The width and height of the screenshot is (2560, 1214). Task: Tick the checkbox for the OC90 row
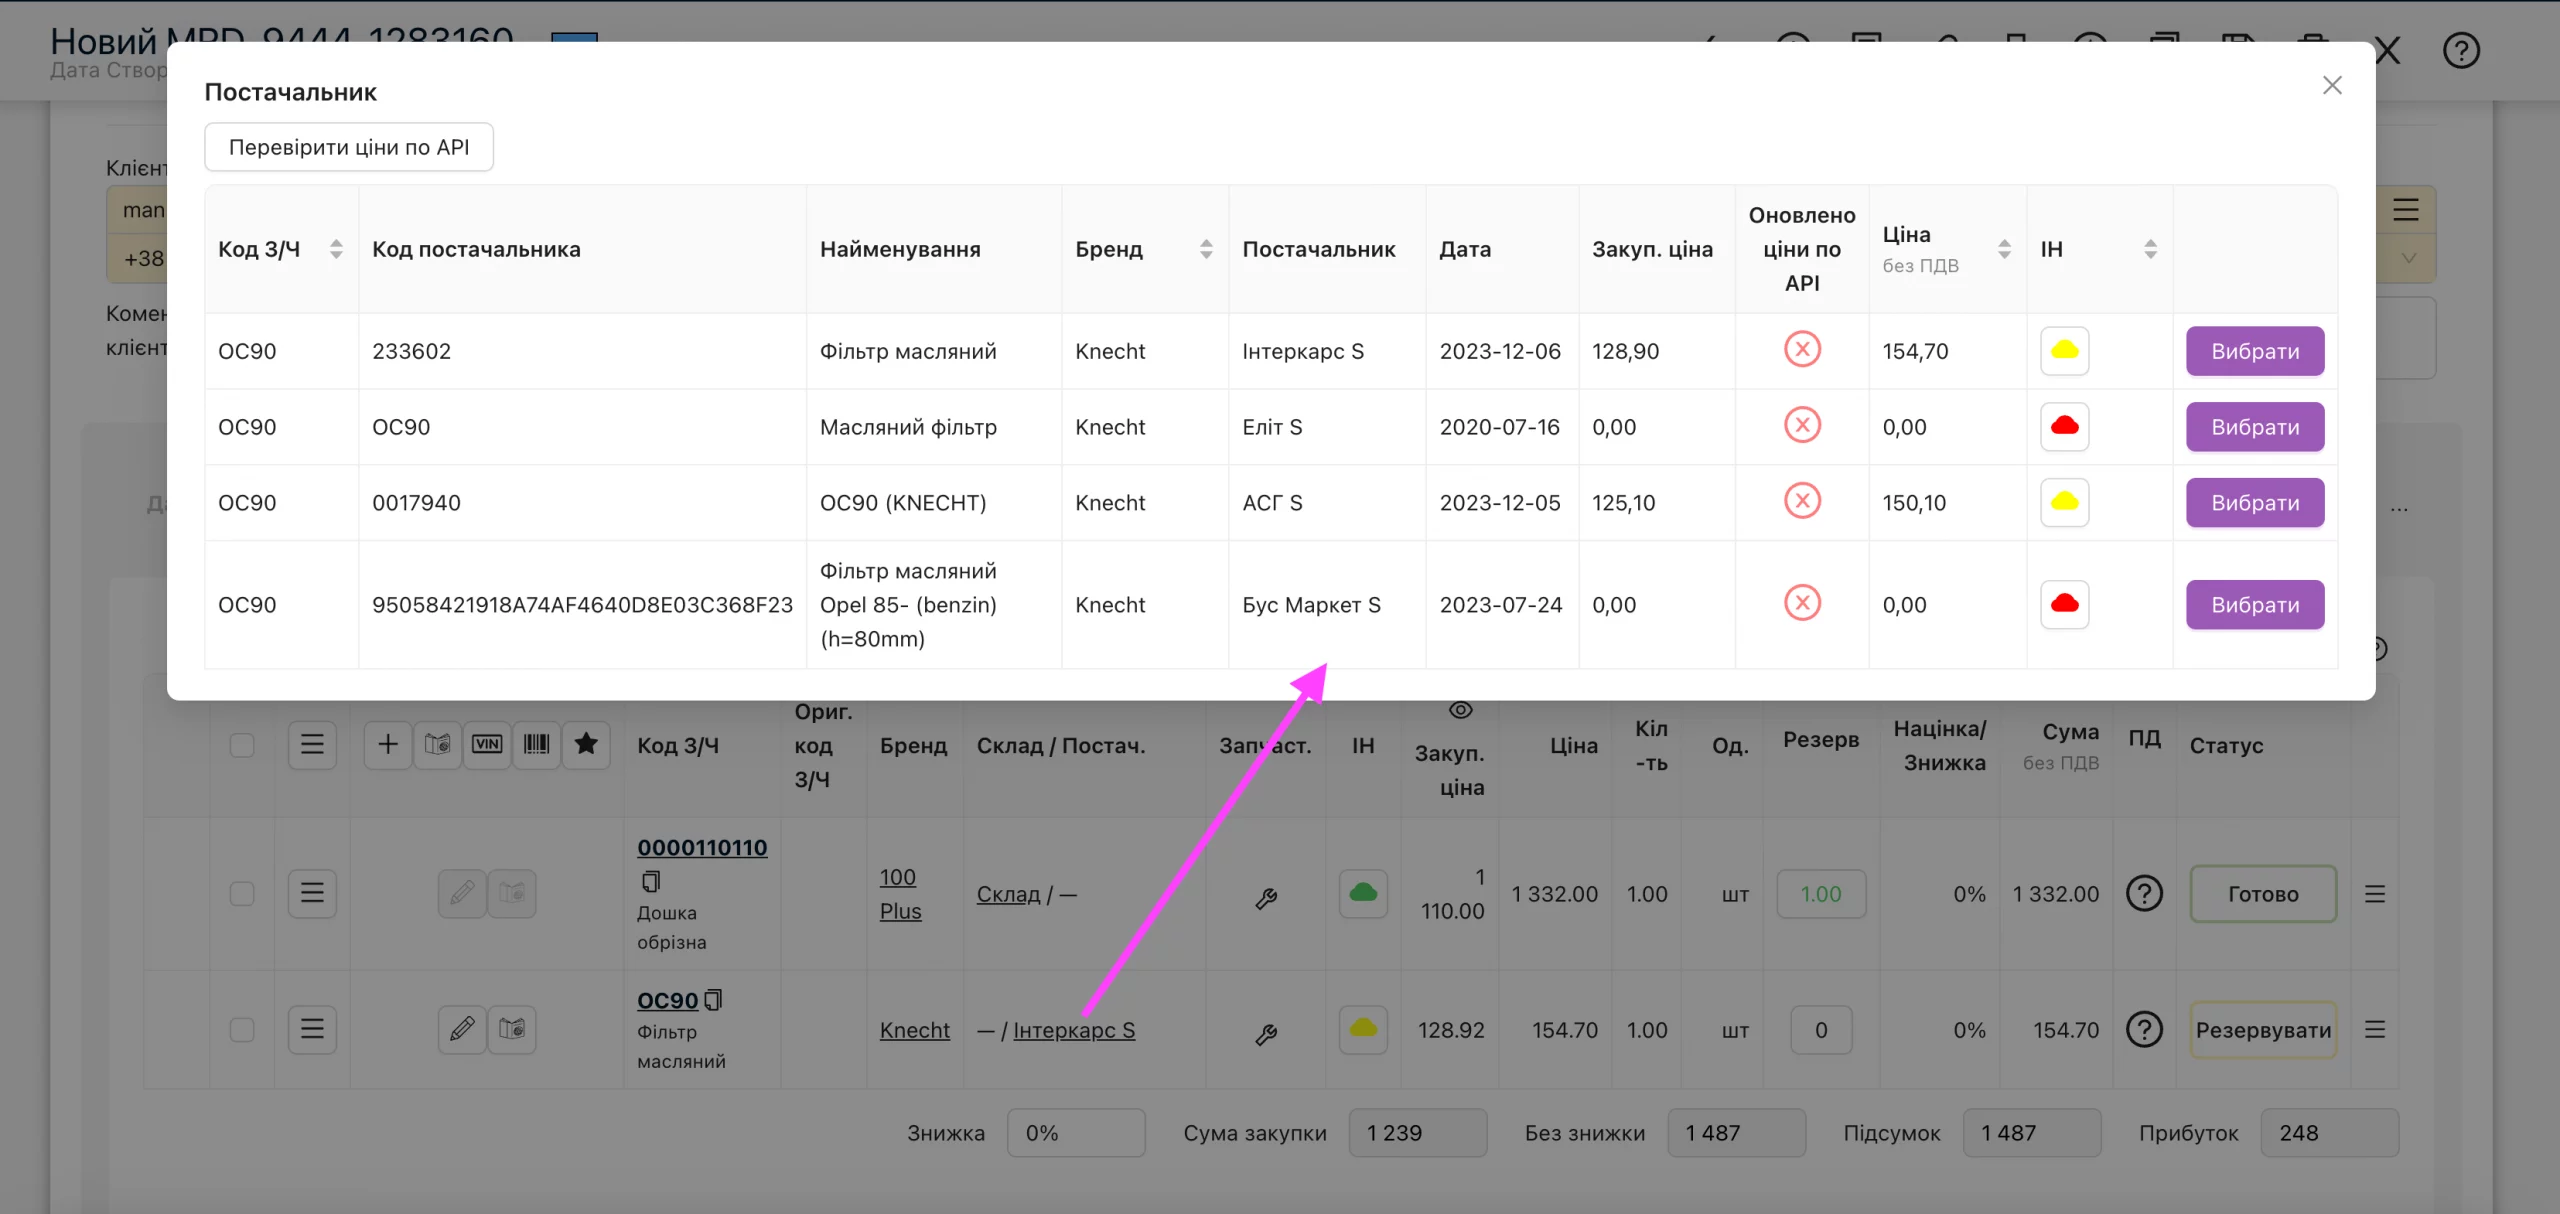click(242, 1029)
